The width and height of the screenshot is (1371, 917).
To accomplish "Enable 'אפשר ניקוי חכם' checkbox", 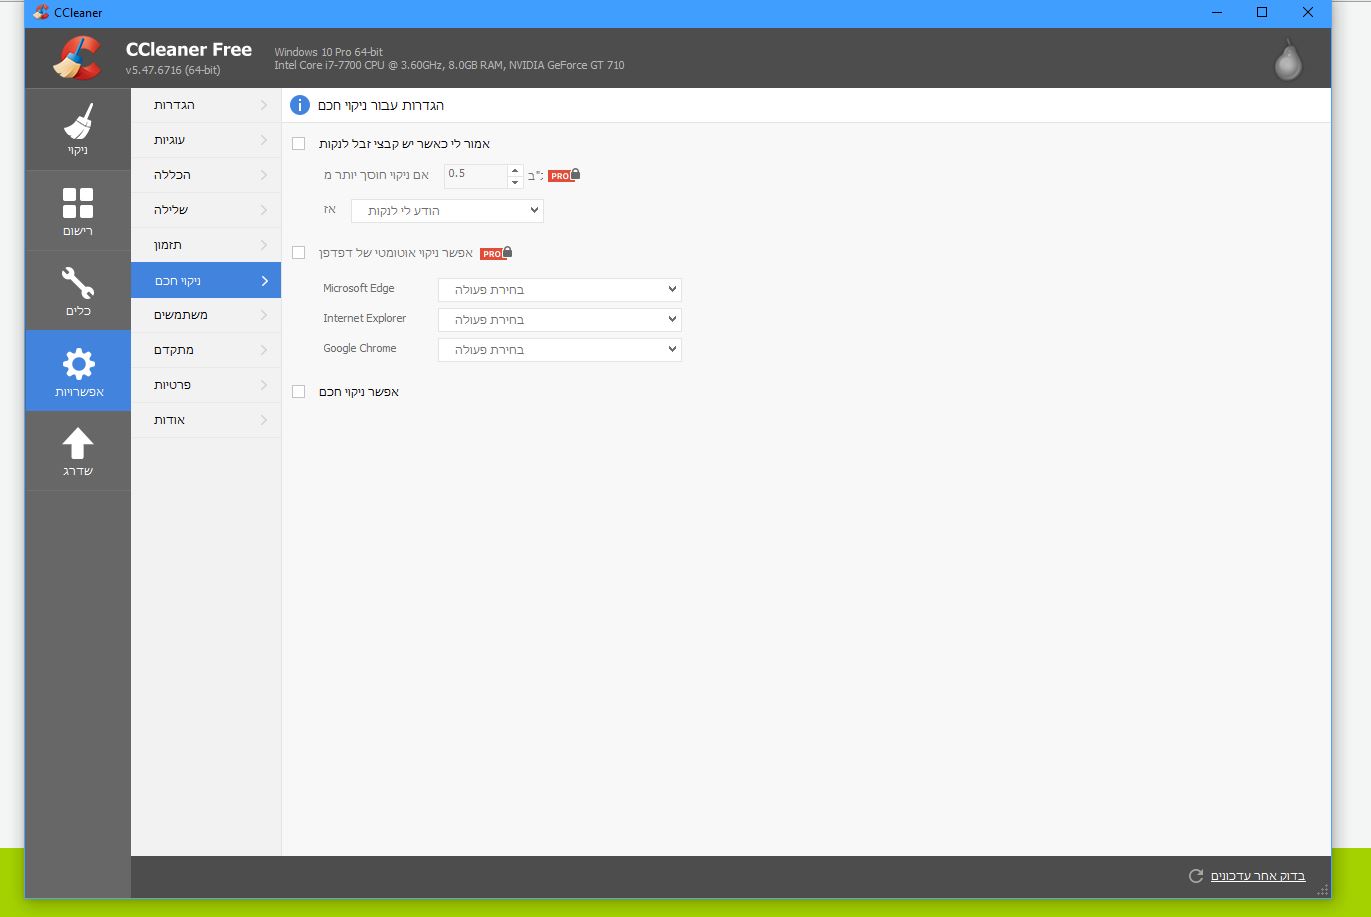I will coord(298,391).
